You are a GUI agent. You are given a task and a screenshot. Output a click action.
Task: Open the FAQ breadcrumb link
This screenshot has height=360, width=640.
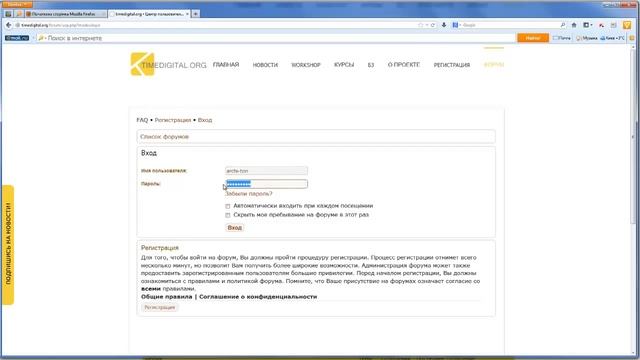point(142,120)
